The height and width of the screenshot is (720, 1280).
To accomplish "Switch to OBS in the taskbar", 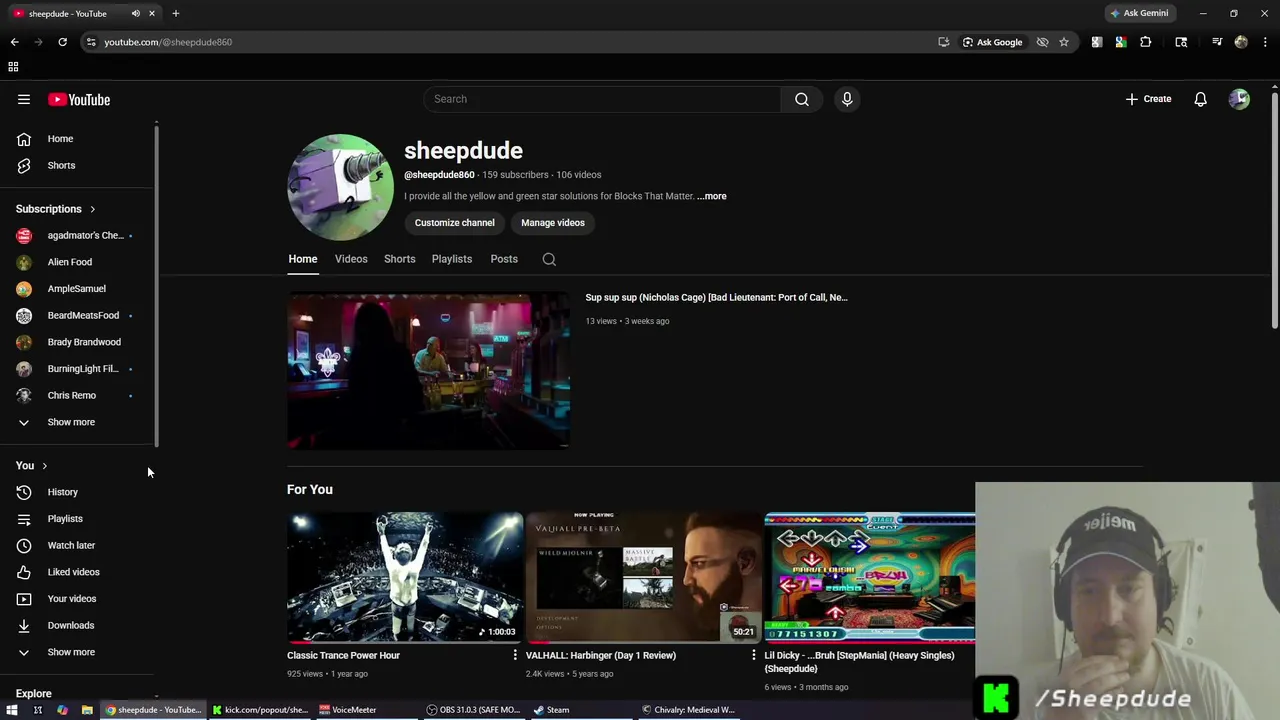I will 473,710.
